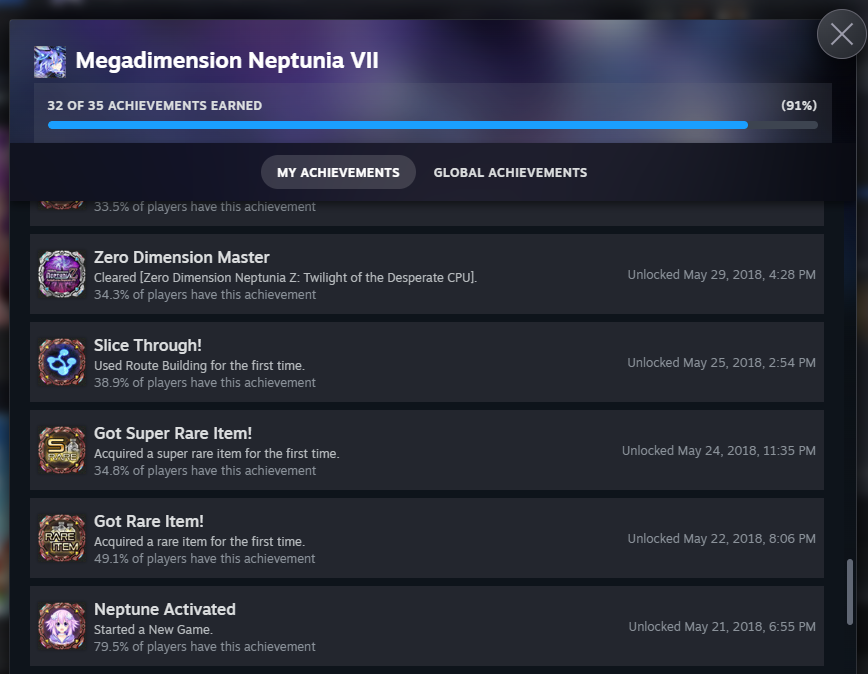The image size is (868, 674).
Task: Click 'Acquired a super rare item' description
Action: (216, 454)
